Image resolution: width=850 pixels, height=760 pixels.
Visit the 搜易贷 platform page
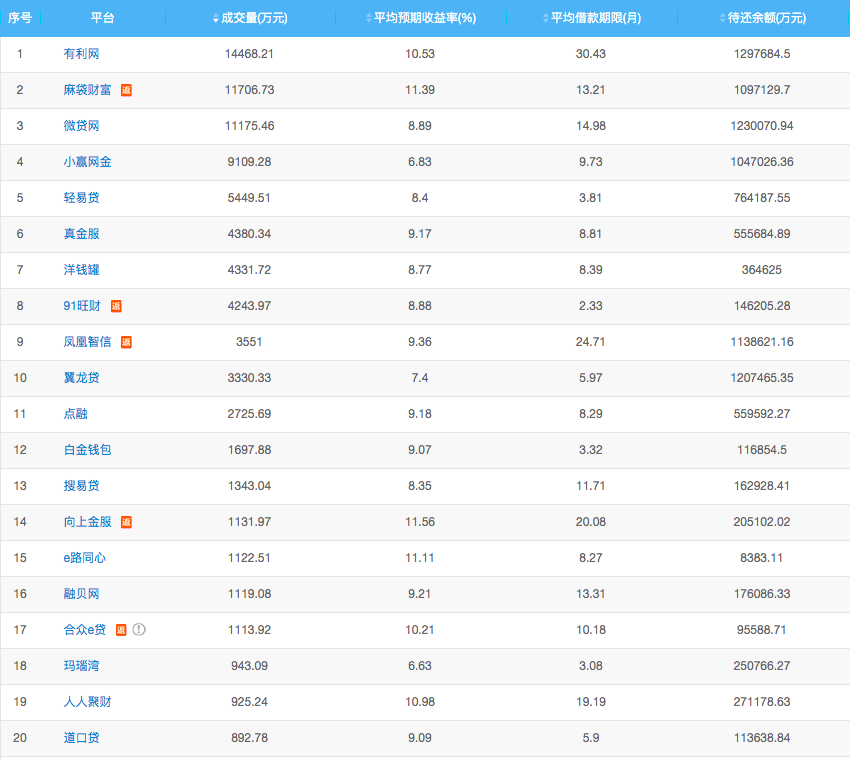(81, 486)
